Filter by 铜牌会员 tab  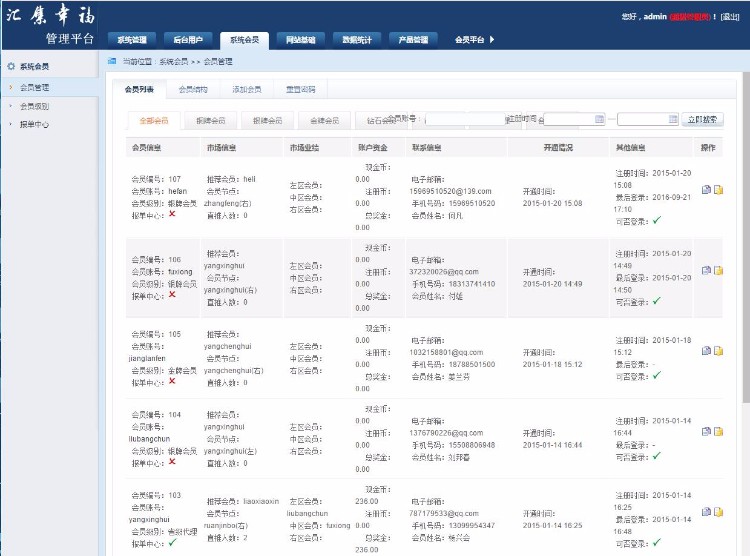(x=210, y=121)
